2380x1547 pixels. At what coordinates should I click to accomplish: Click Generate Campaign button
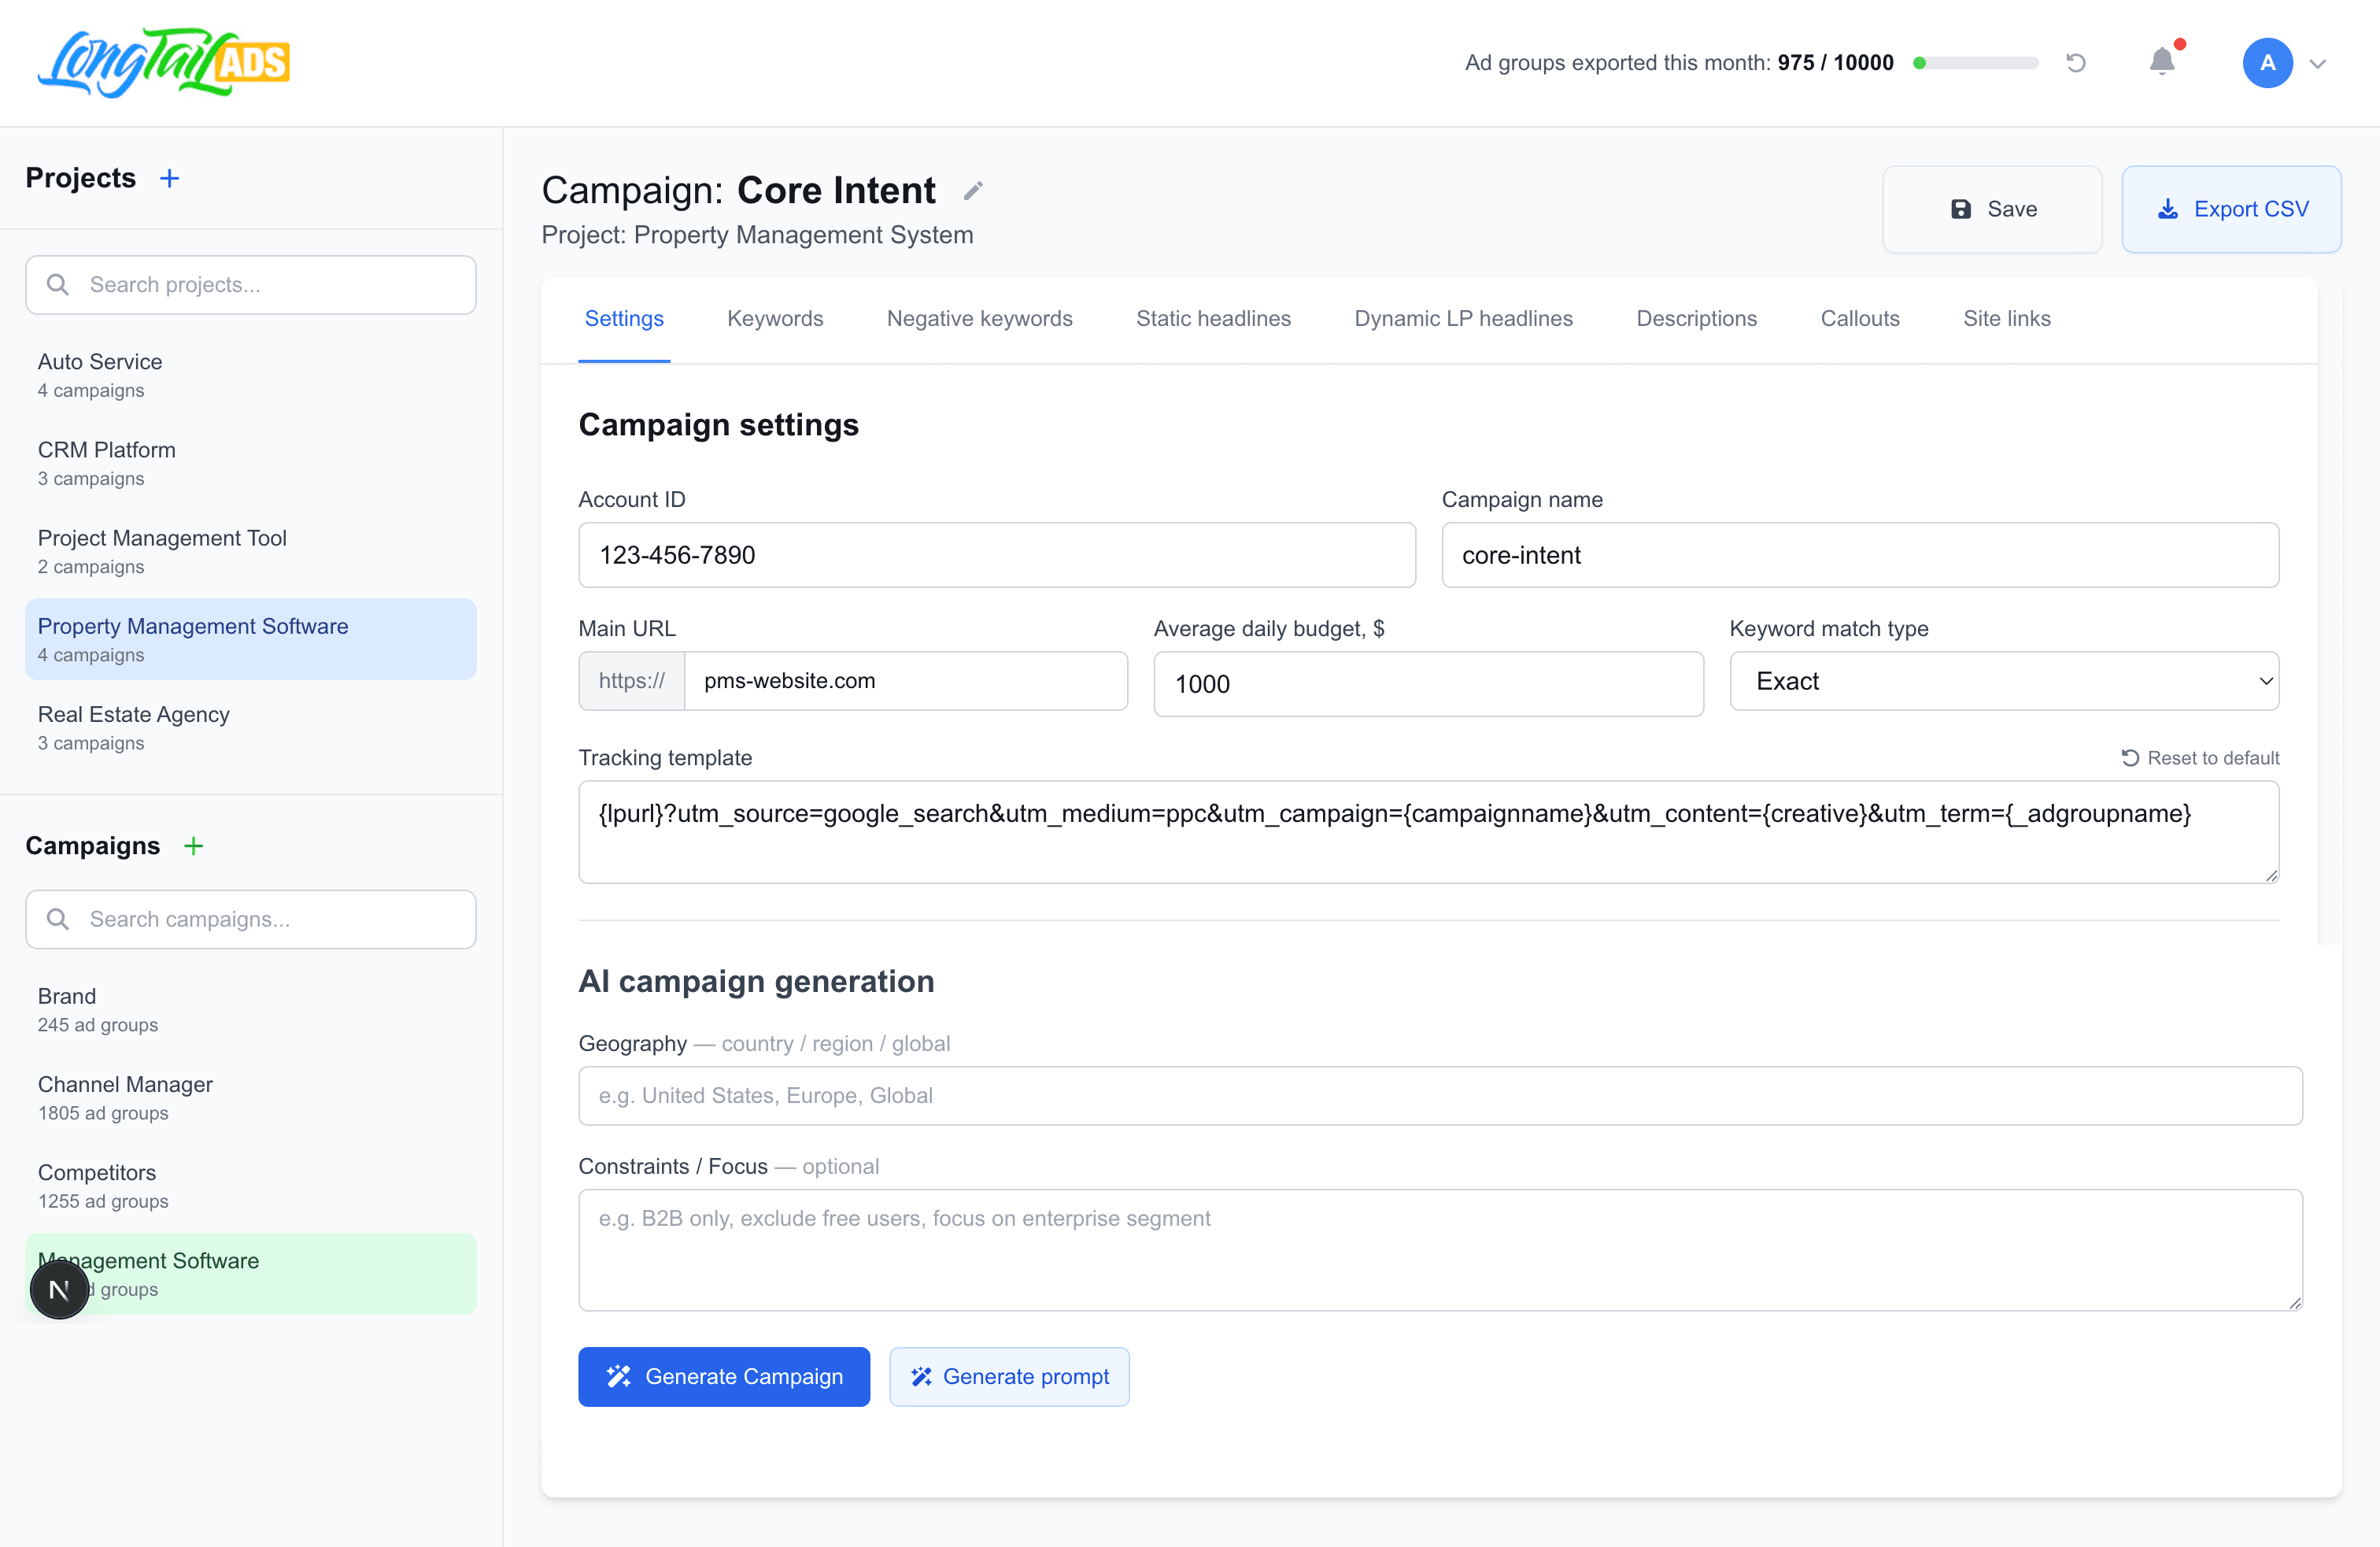[724, 1377]
